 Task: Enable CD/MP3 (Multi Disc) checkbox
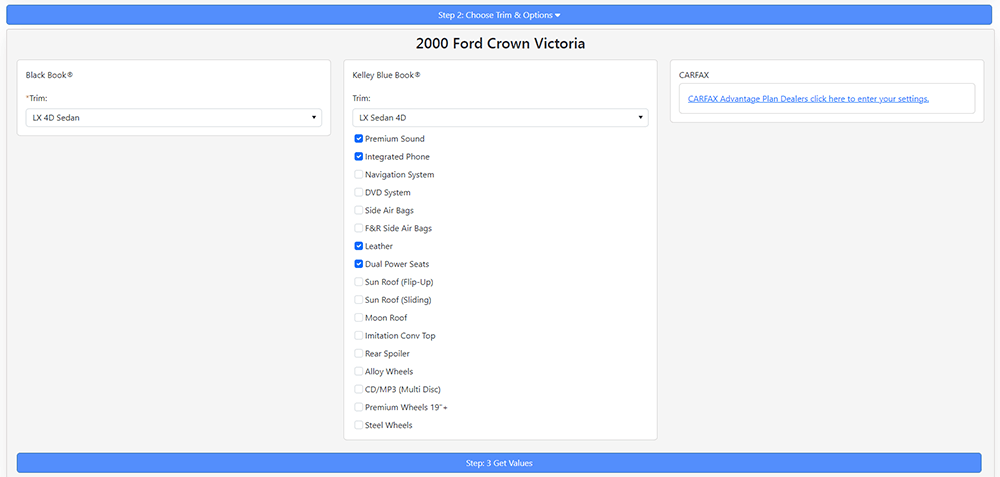(359, 390)
